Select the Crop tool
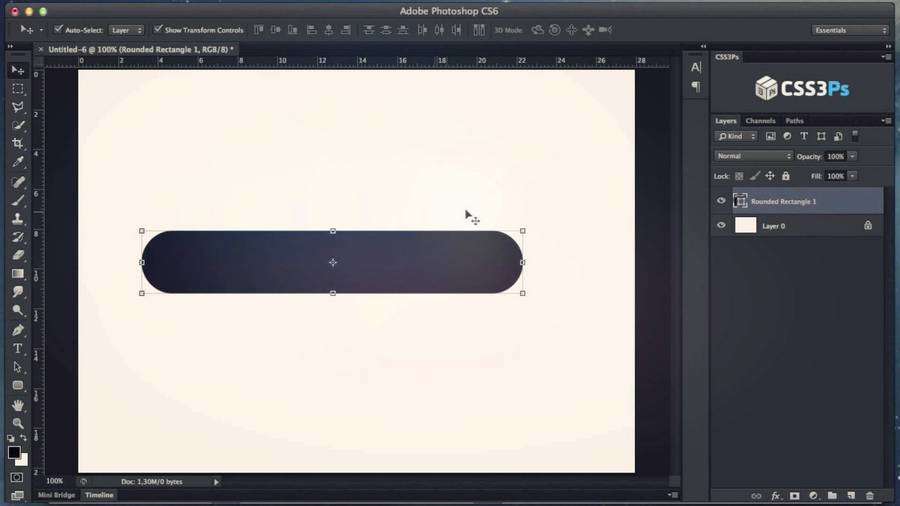The image size is (900, 506). pos(18,143)
